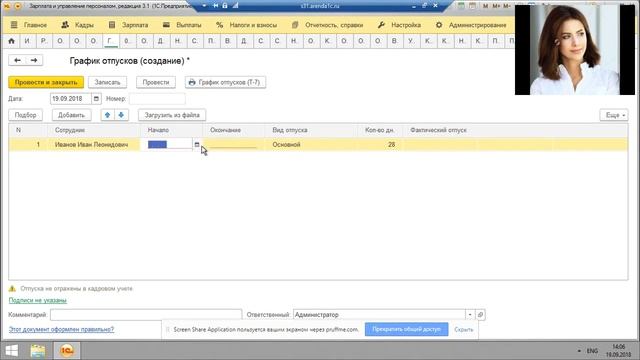Print График отпусков (Т-7) form

click(225, 82)
